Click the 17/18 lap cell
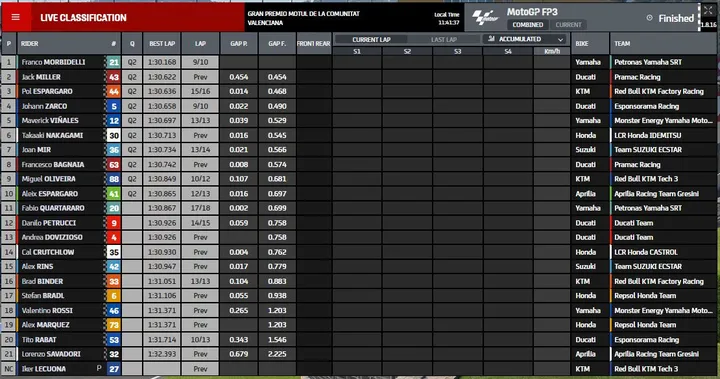 [x=200, y=208]
